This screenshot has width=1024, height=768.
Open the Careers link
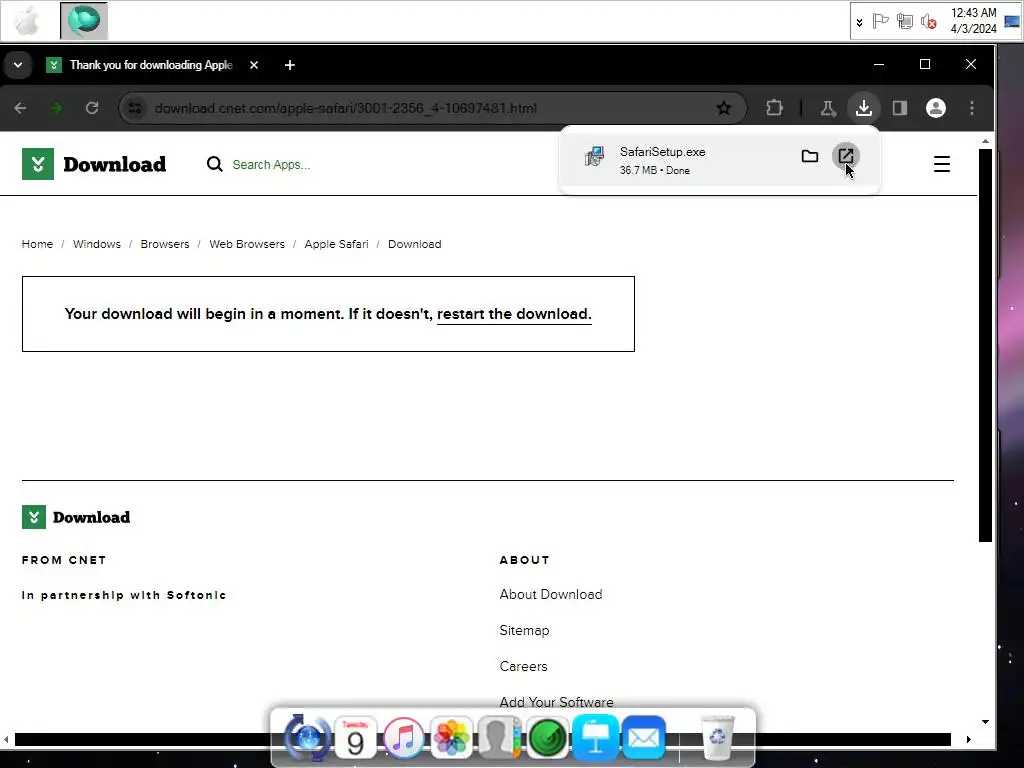click(523, 666)
